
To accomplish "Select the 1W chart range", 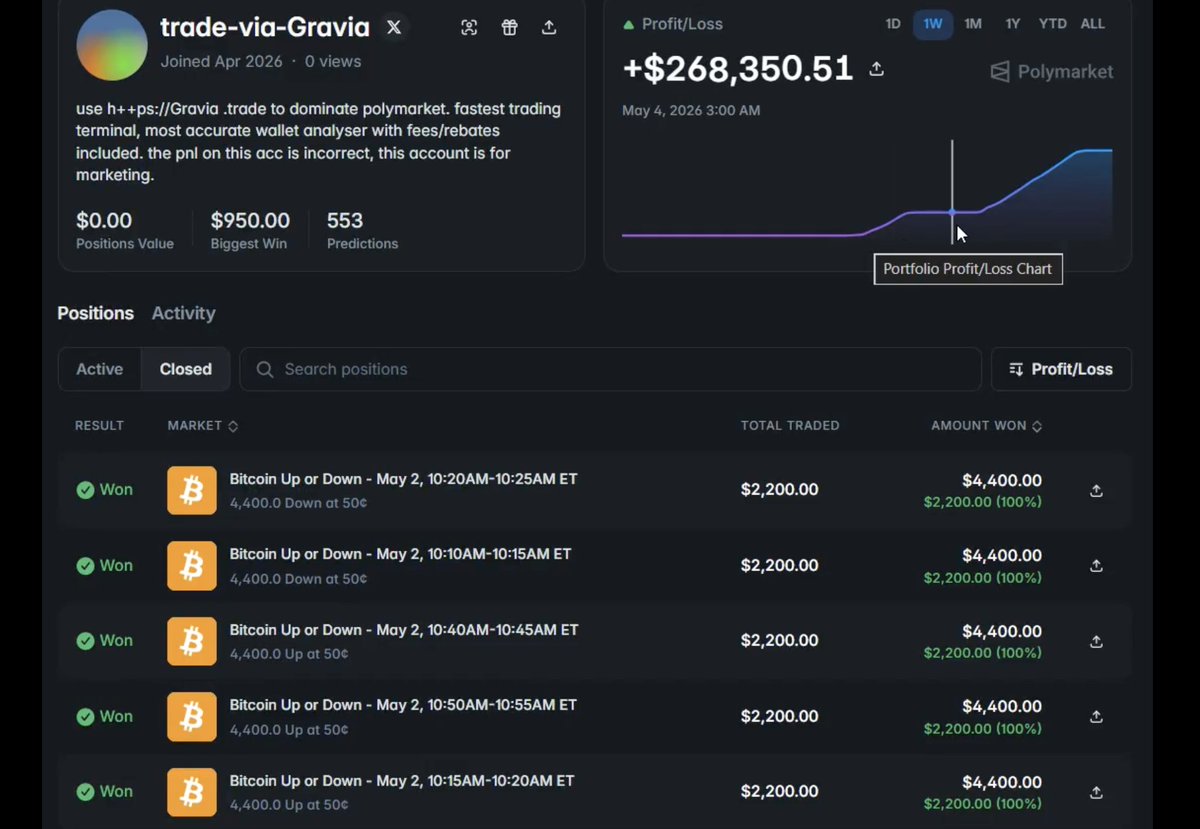I will pyautogui.click(x=933, y=24).
